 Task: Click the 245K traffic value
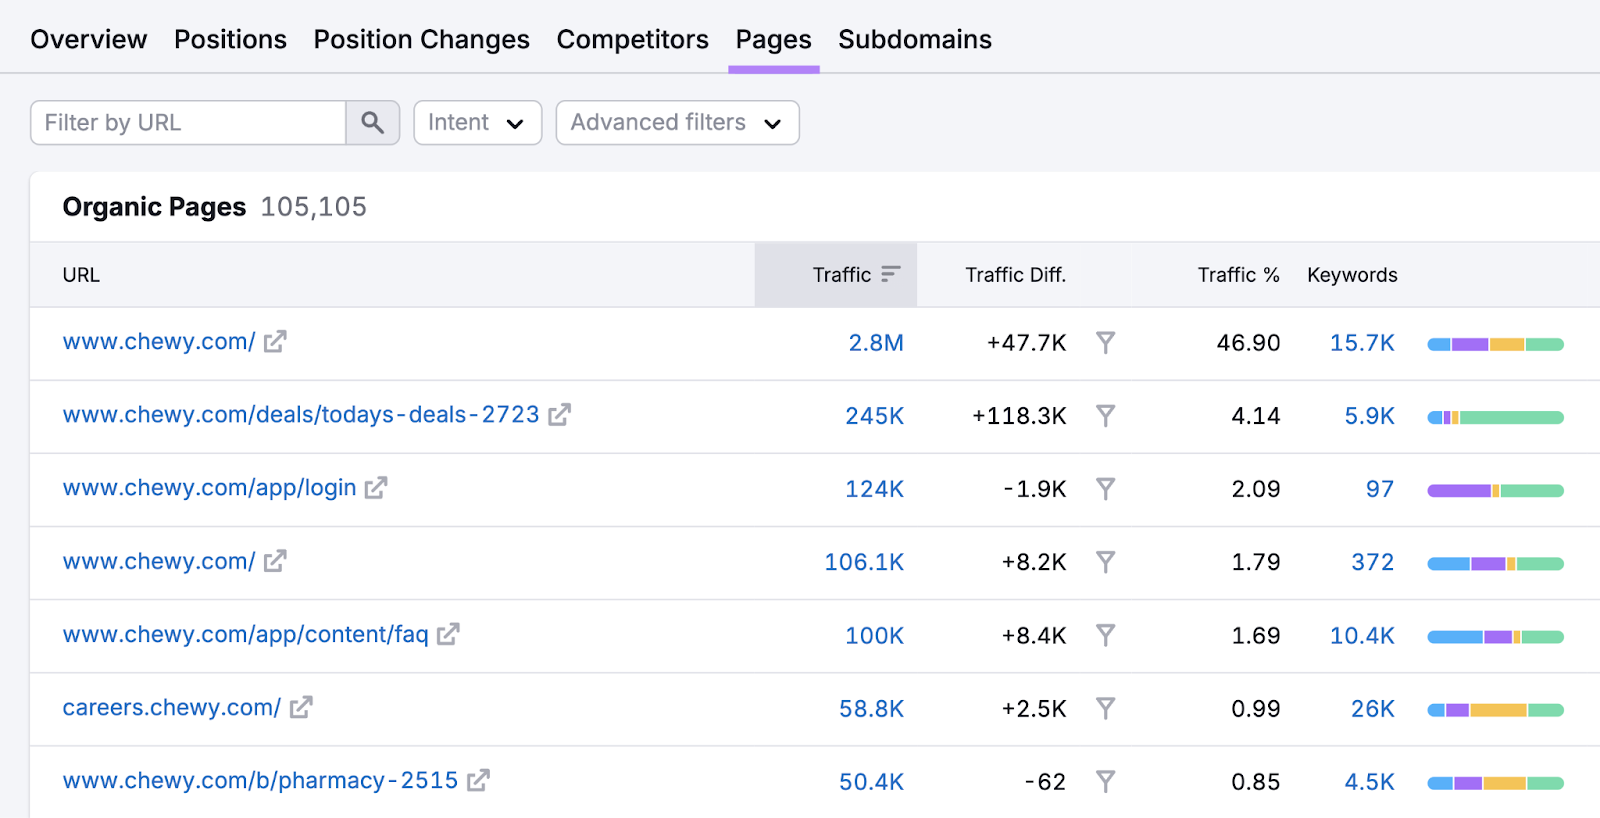click(x=874, y=416)
